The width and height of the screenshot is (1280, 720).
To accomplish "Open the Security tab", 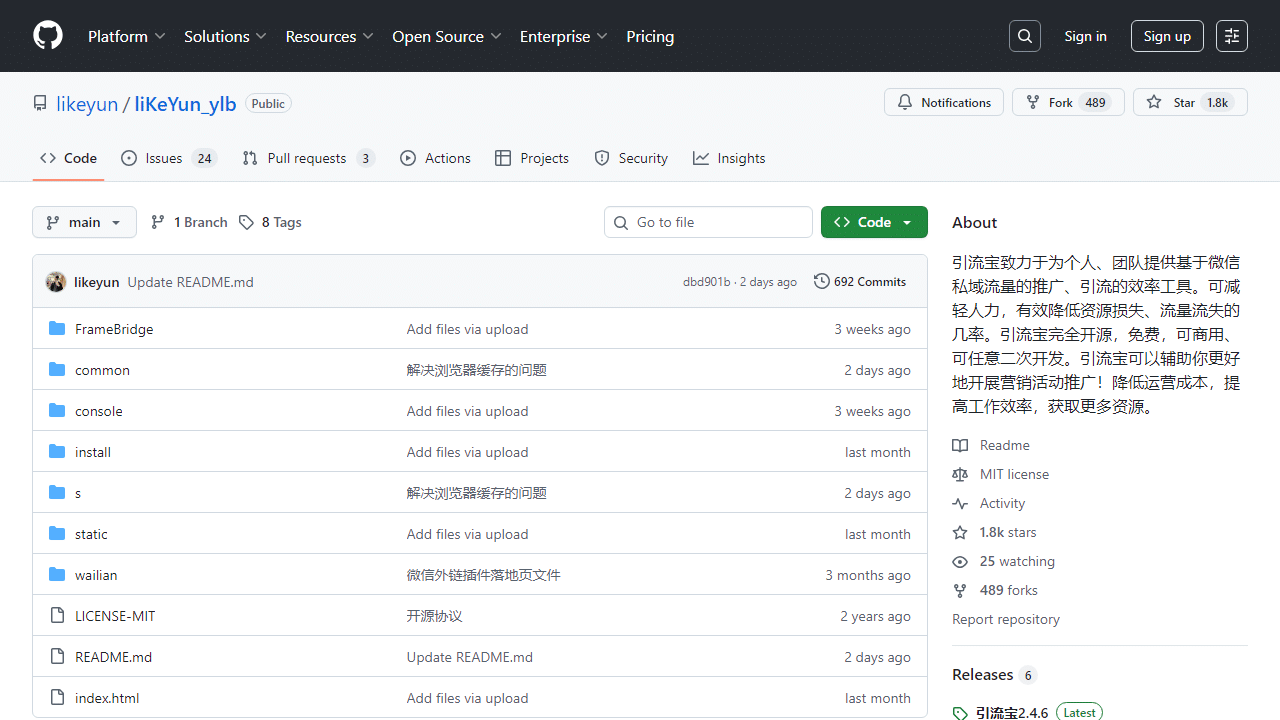I will click(x=631, y=158).
